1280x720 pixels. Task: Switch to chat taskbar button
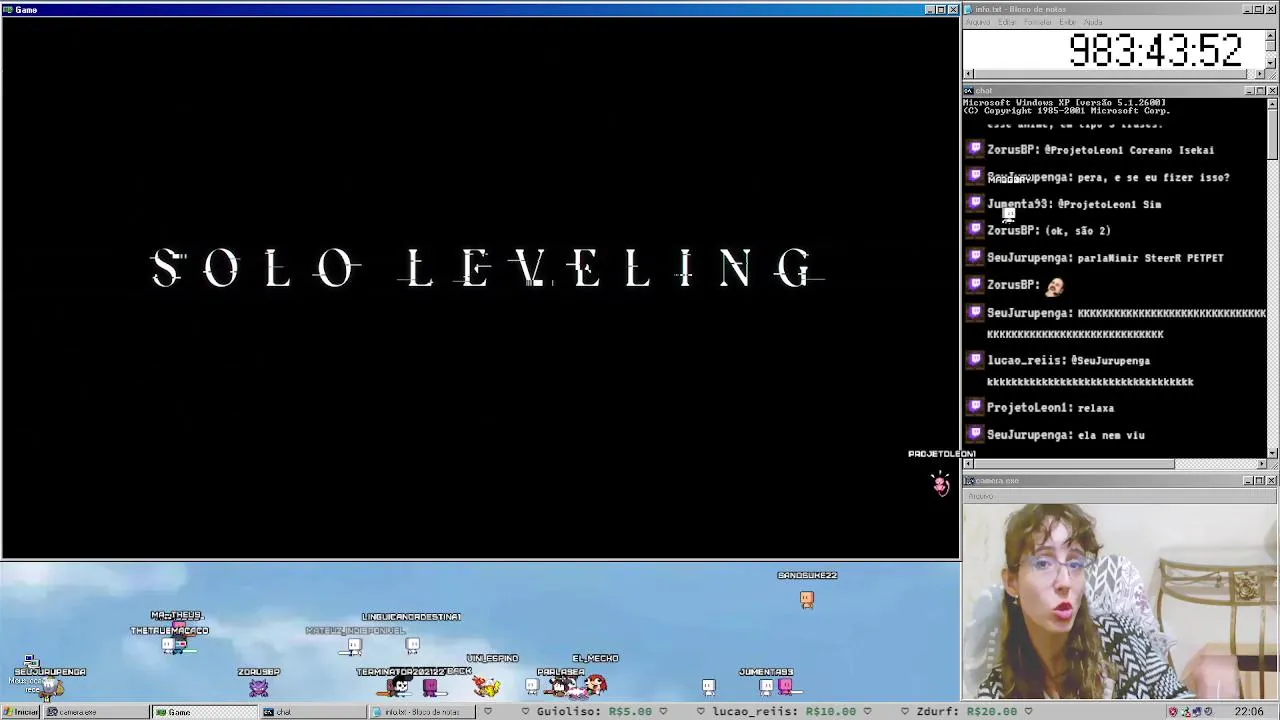click(312, 712)
